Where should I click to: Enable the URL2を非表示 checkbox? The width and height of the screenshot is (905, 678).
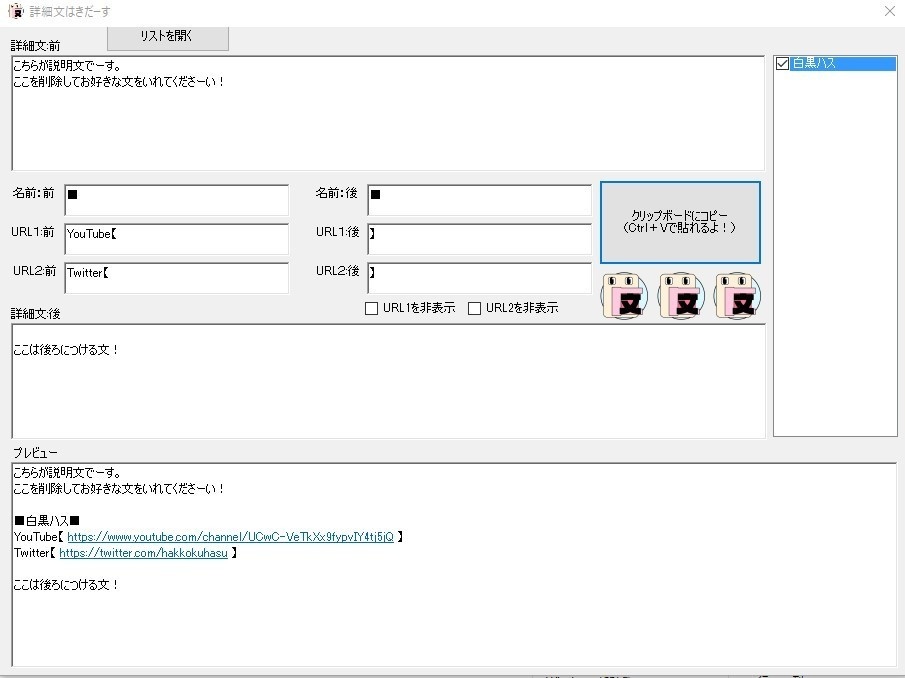click(474, 308)
